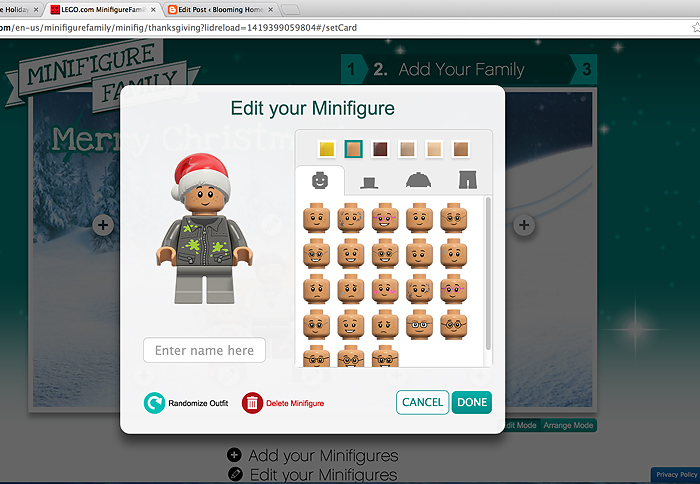Open the hat parts tab
The image size is (700, 484).
click(369, 182)
